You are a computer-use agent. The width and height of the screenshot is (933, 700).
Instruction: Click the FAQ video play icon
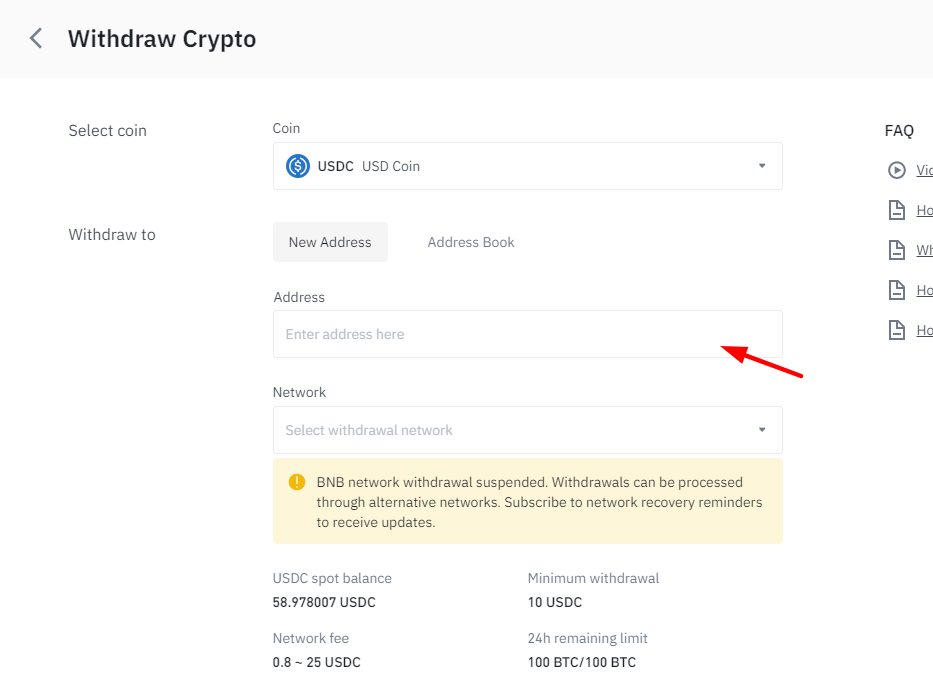pyautogui.click(x=897, y=170)
